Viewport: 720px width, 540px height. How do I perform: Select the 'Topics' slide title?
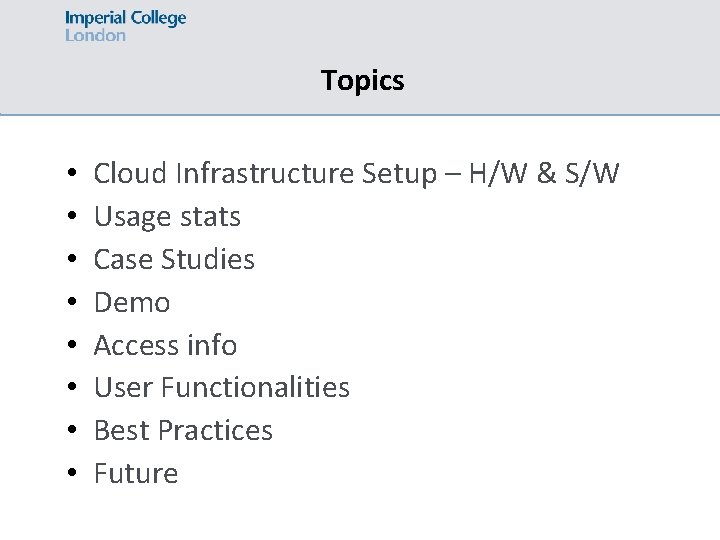363,80
